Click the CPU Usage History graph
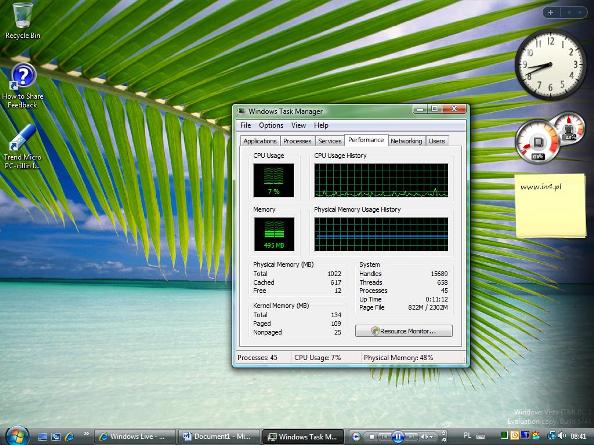 (x=381, y=180)
